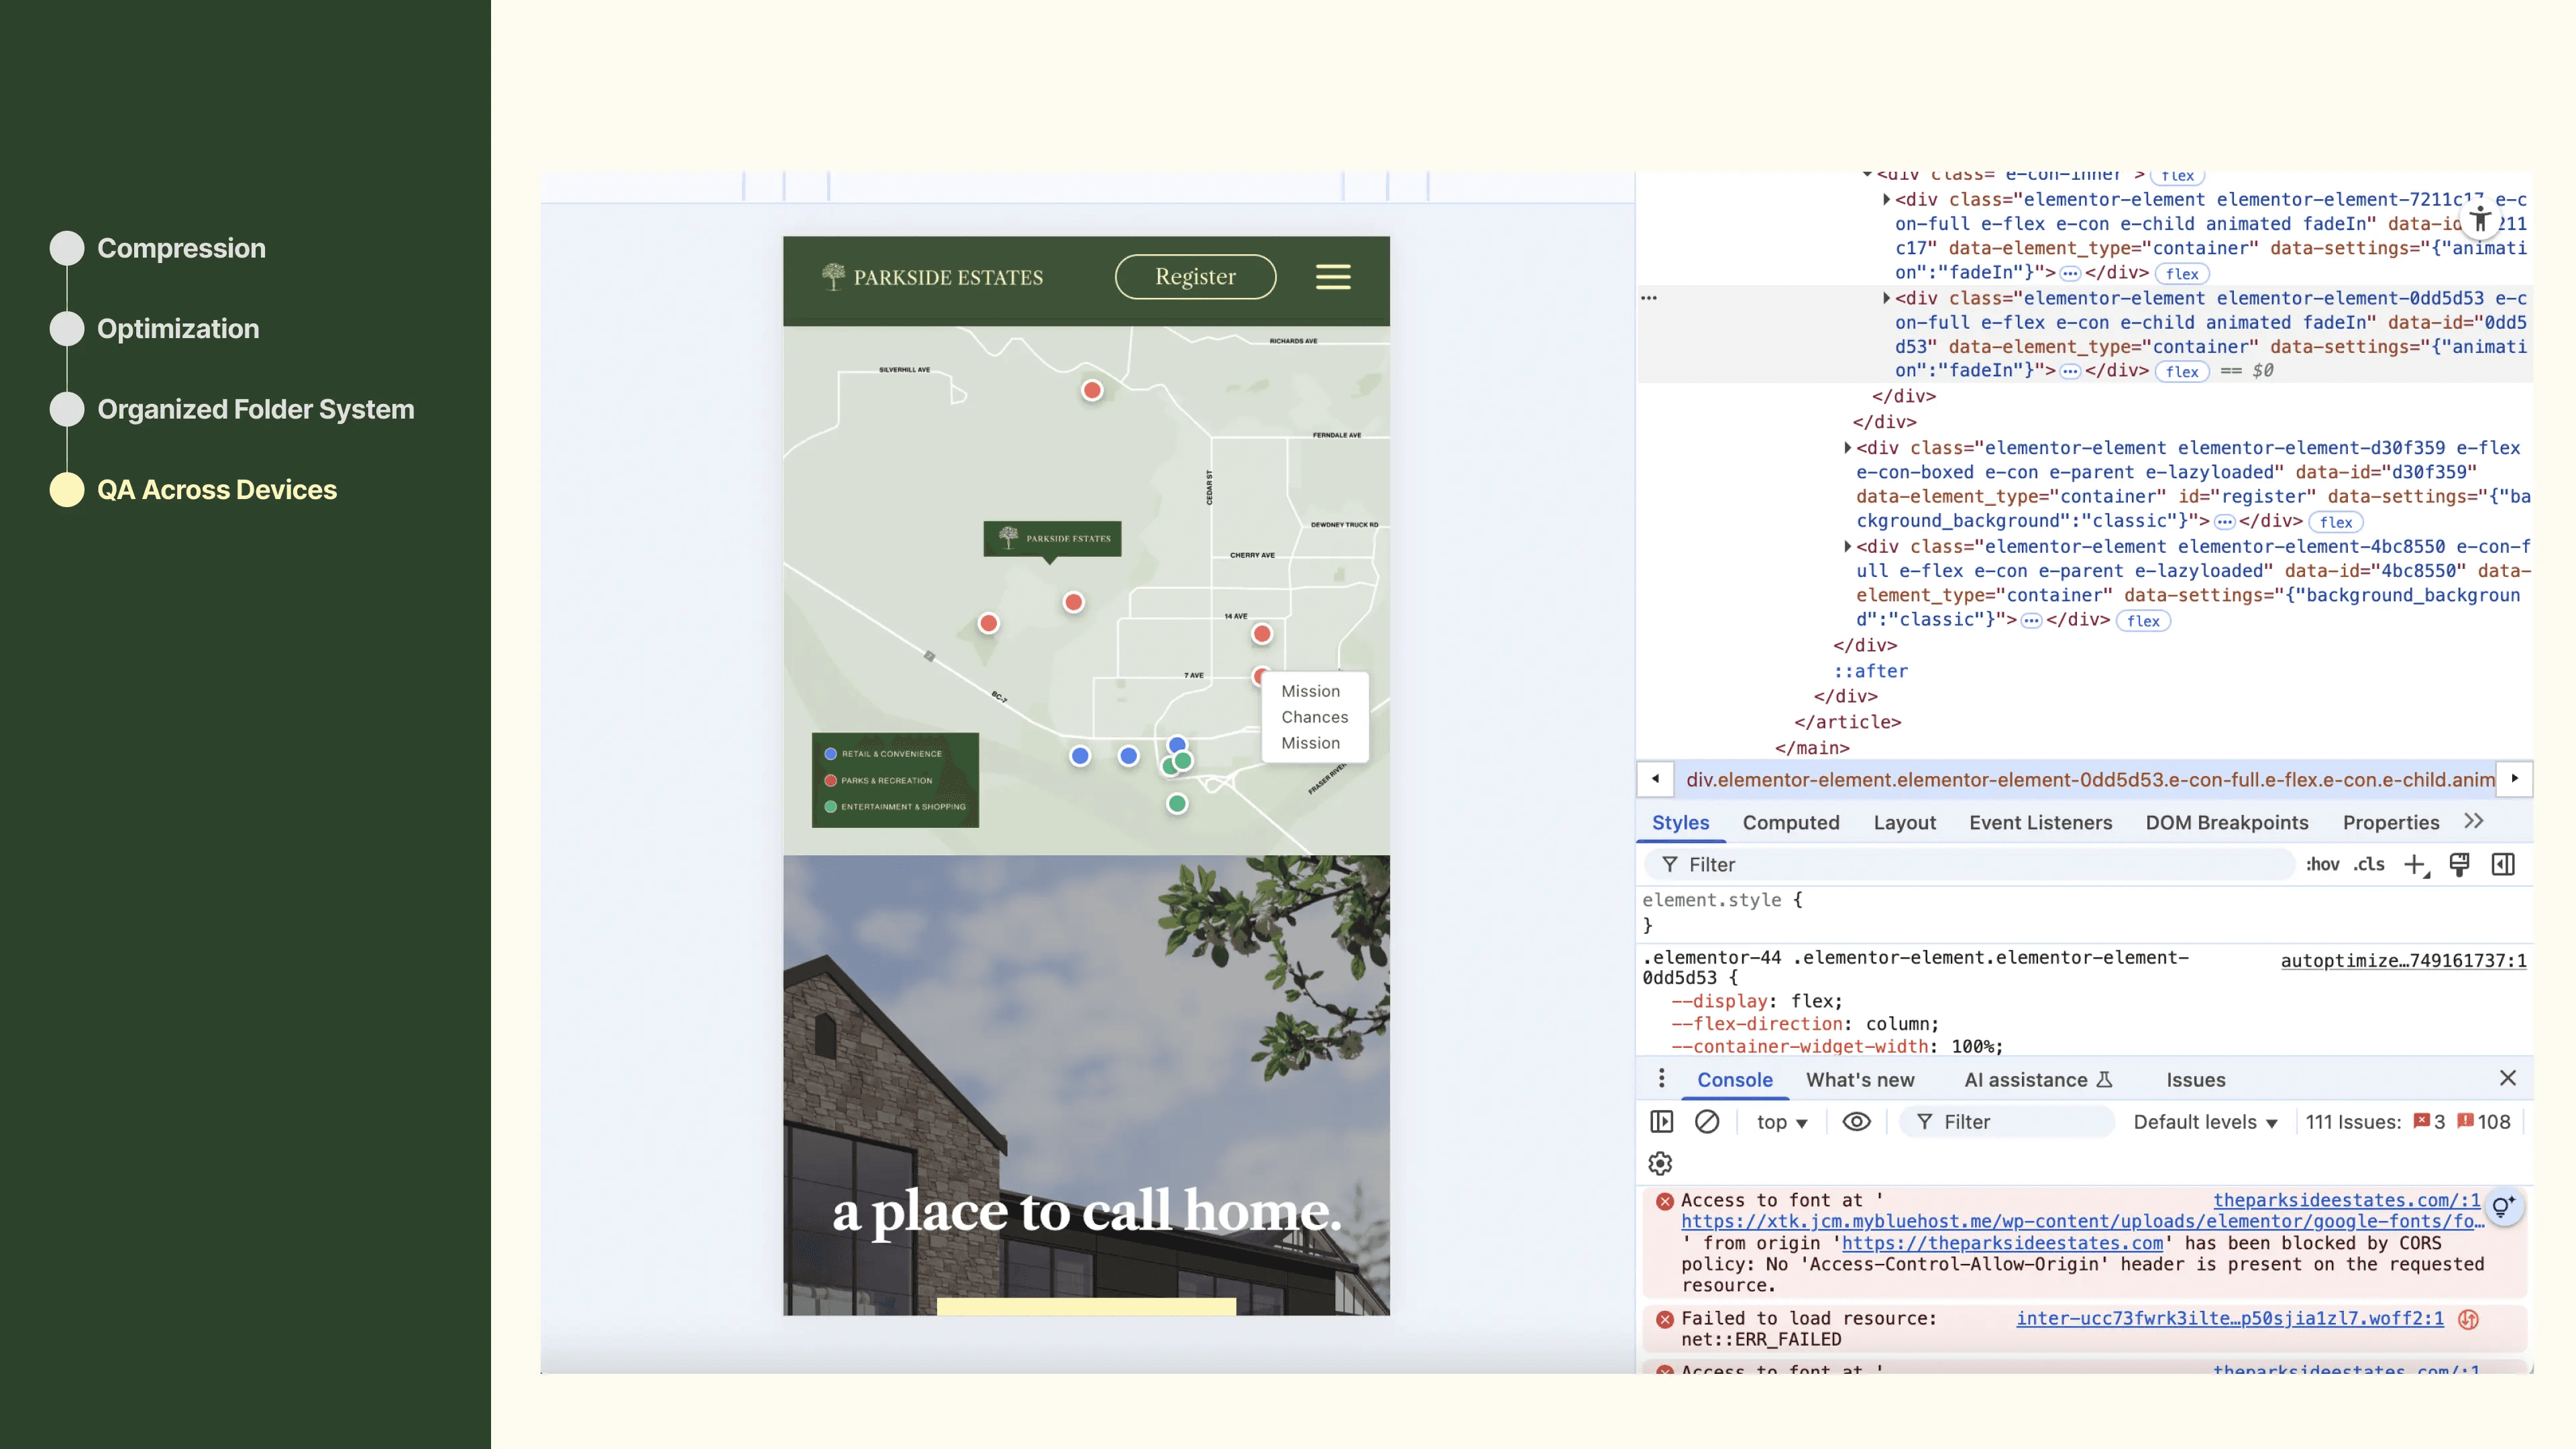
Task: Open console settings gear
Action: click(1660, 1164)
